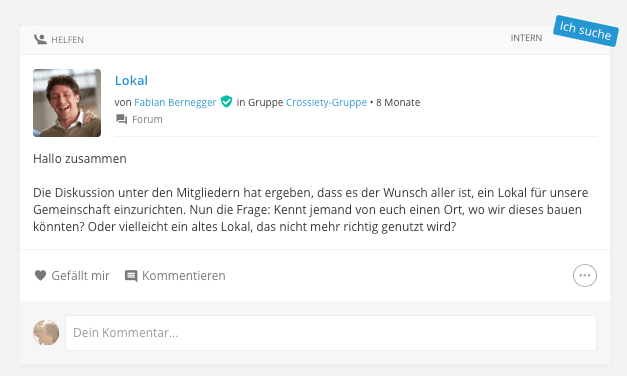Click the comment bubble icon
The height and width of the screenshot is (376, 627).
(x=131, y=276)
